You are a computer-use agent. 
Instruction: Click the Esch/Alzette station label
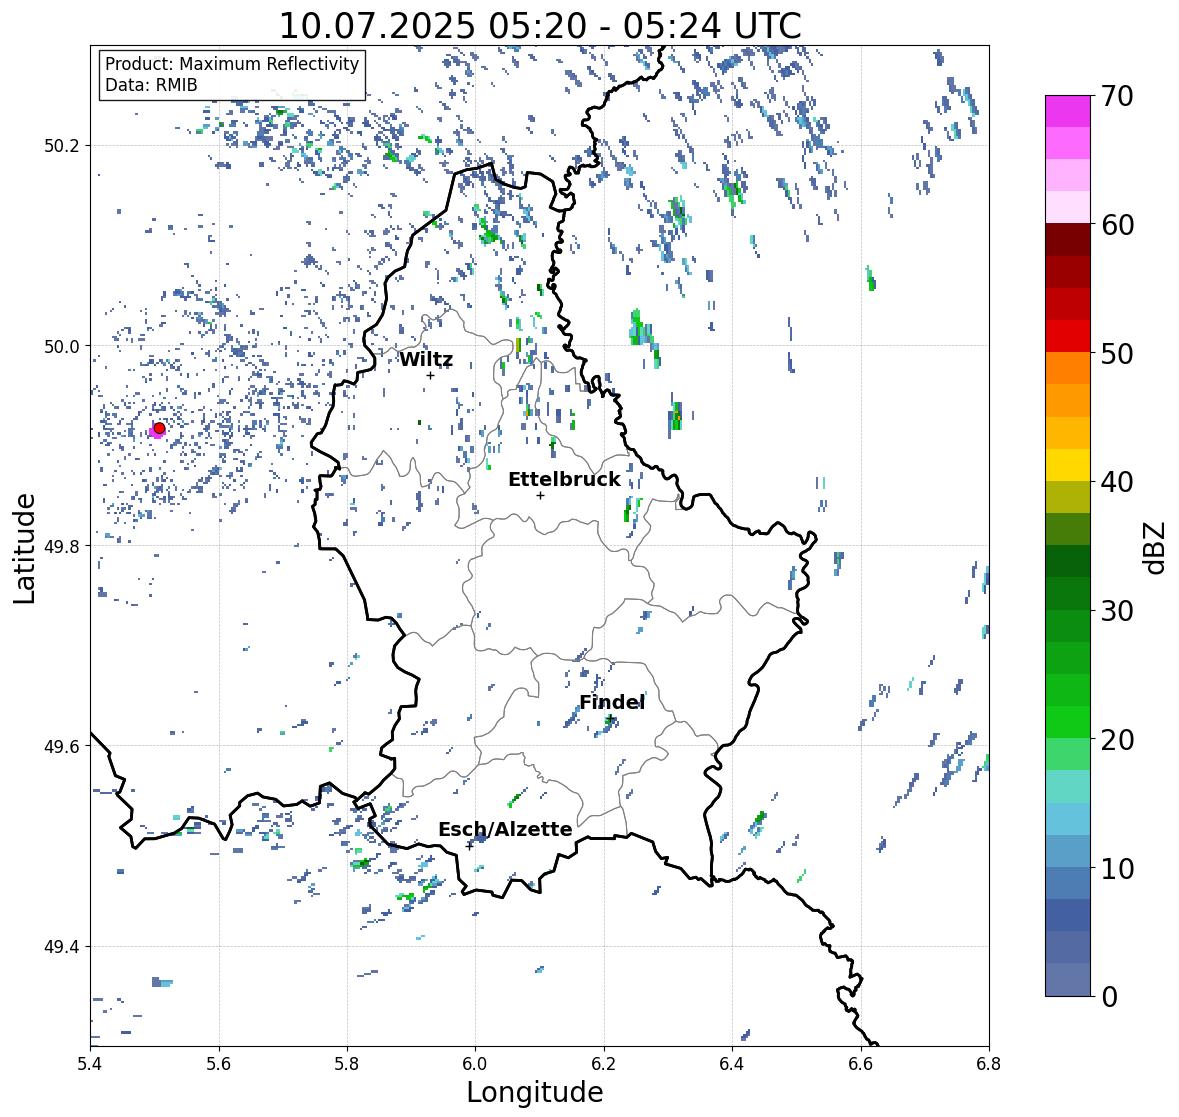(505, 829)
